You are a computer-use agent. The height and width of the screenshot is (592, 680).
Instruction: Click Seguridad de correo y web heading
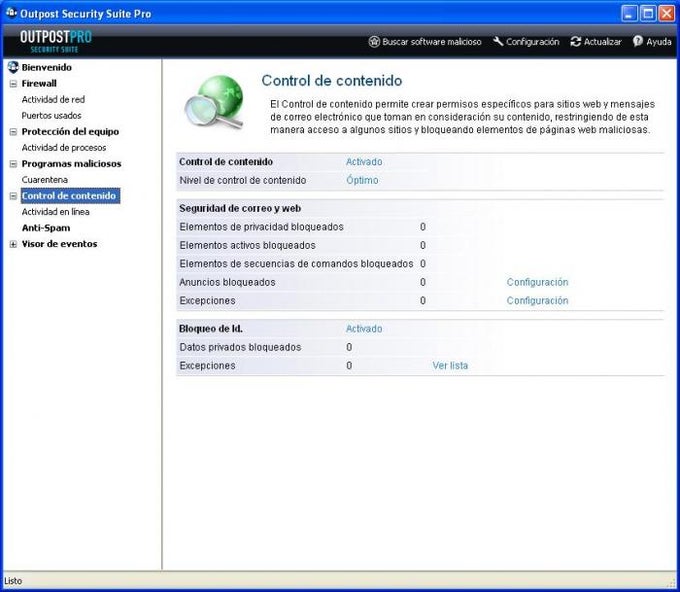[240, 209]
